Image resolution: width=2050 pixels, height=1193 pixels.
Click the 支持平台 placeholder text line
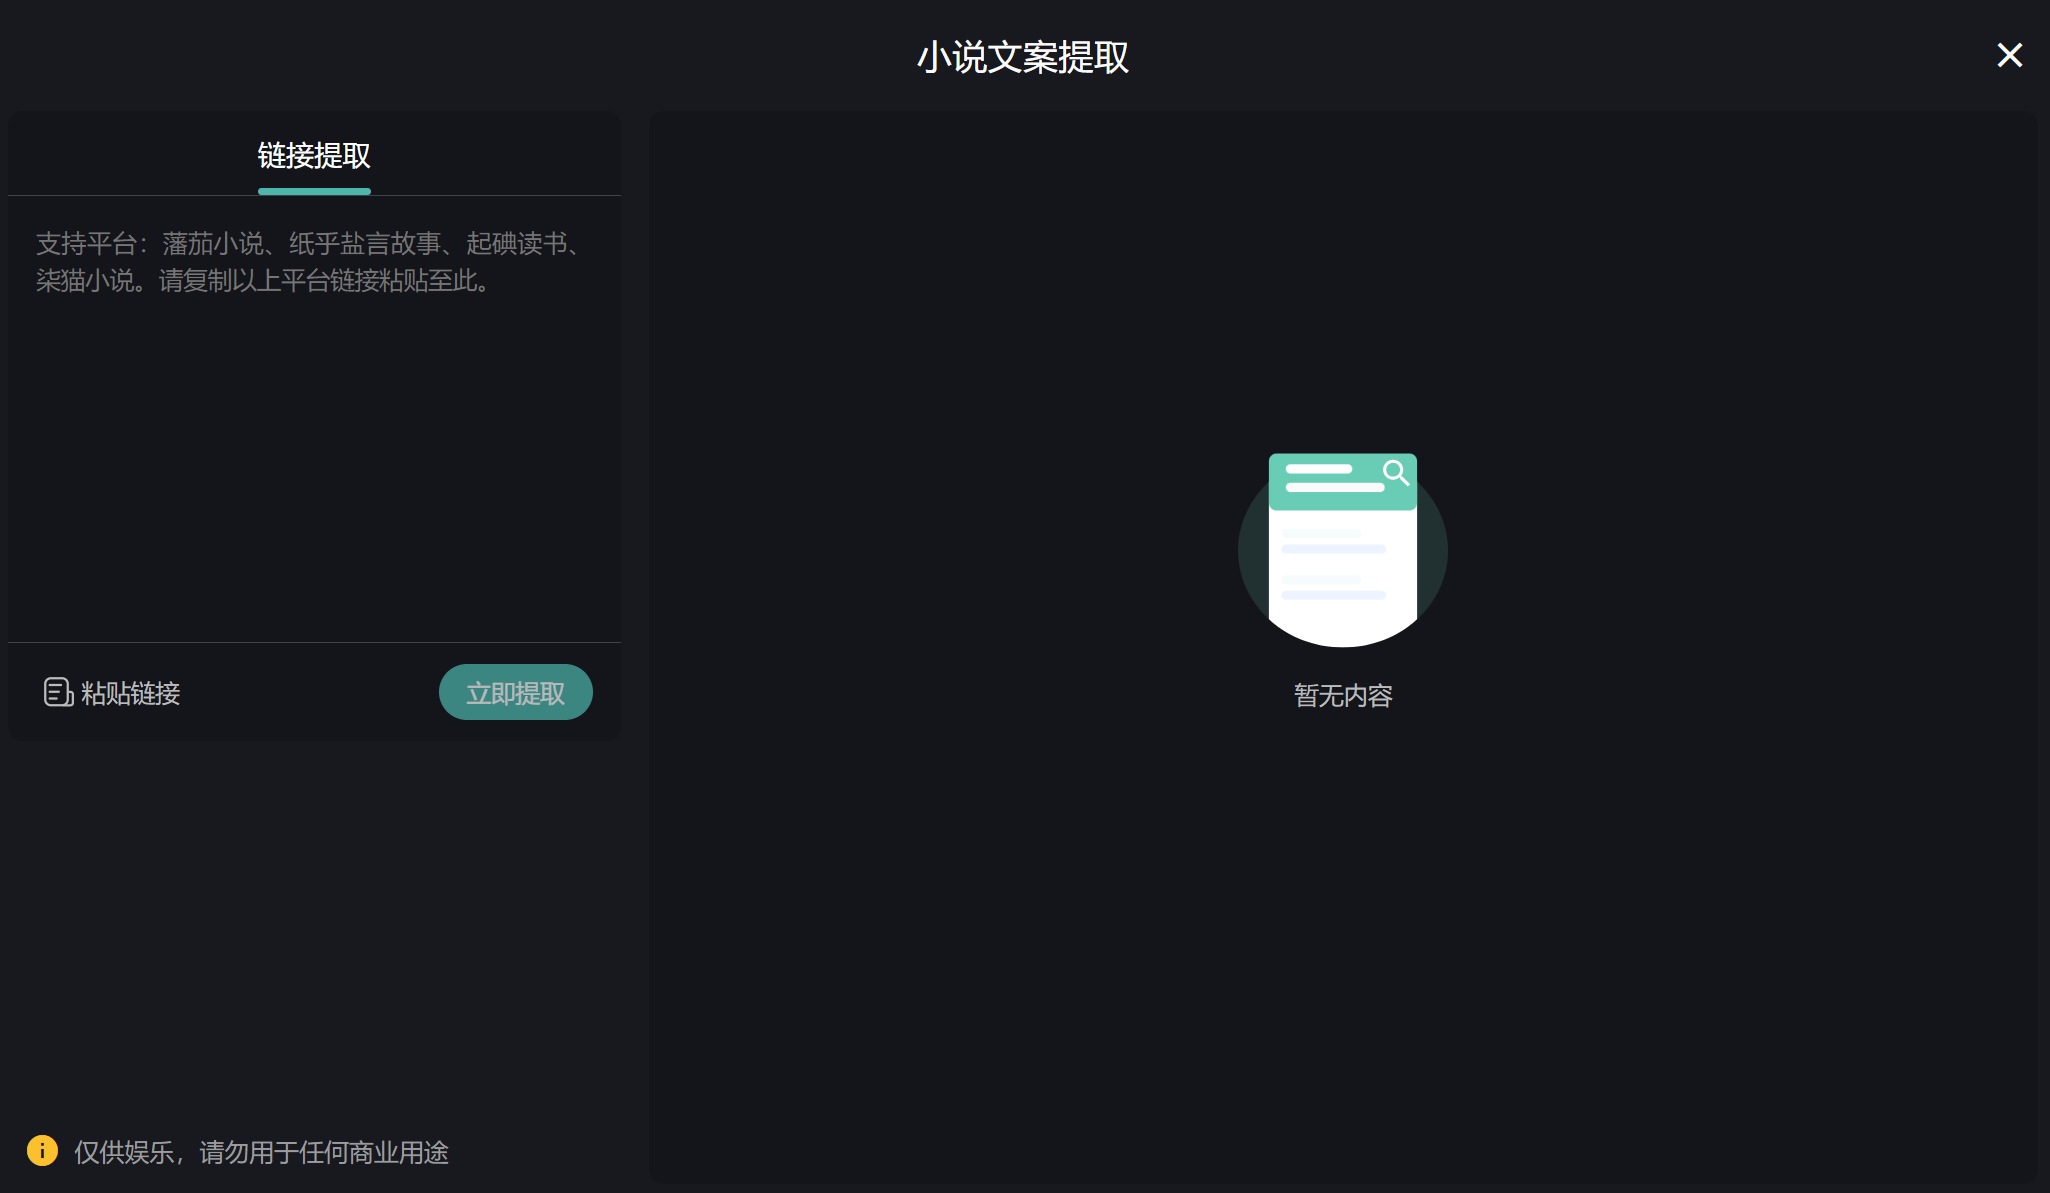[x=308, y=244]
